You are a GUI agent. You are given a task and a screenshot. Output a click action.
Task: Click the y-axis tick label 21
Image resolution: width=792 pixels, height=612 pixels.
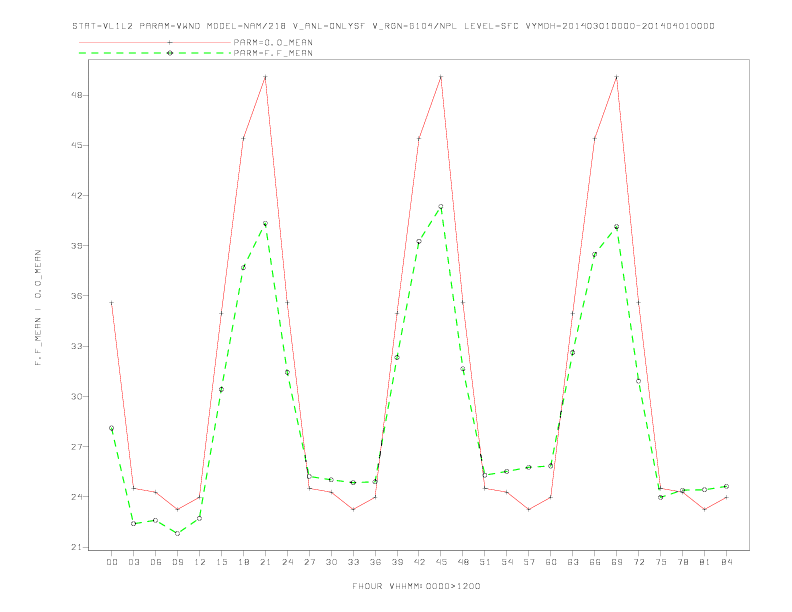pyautogui.click(x=76, y=547)
